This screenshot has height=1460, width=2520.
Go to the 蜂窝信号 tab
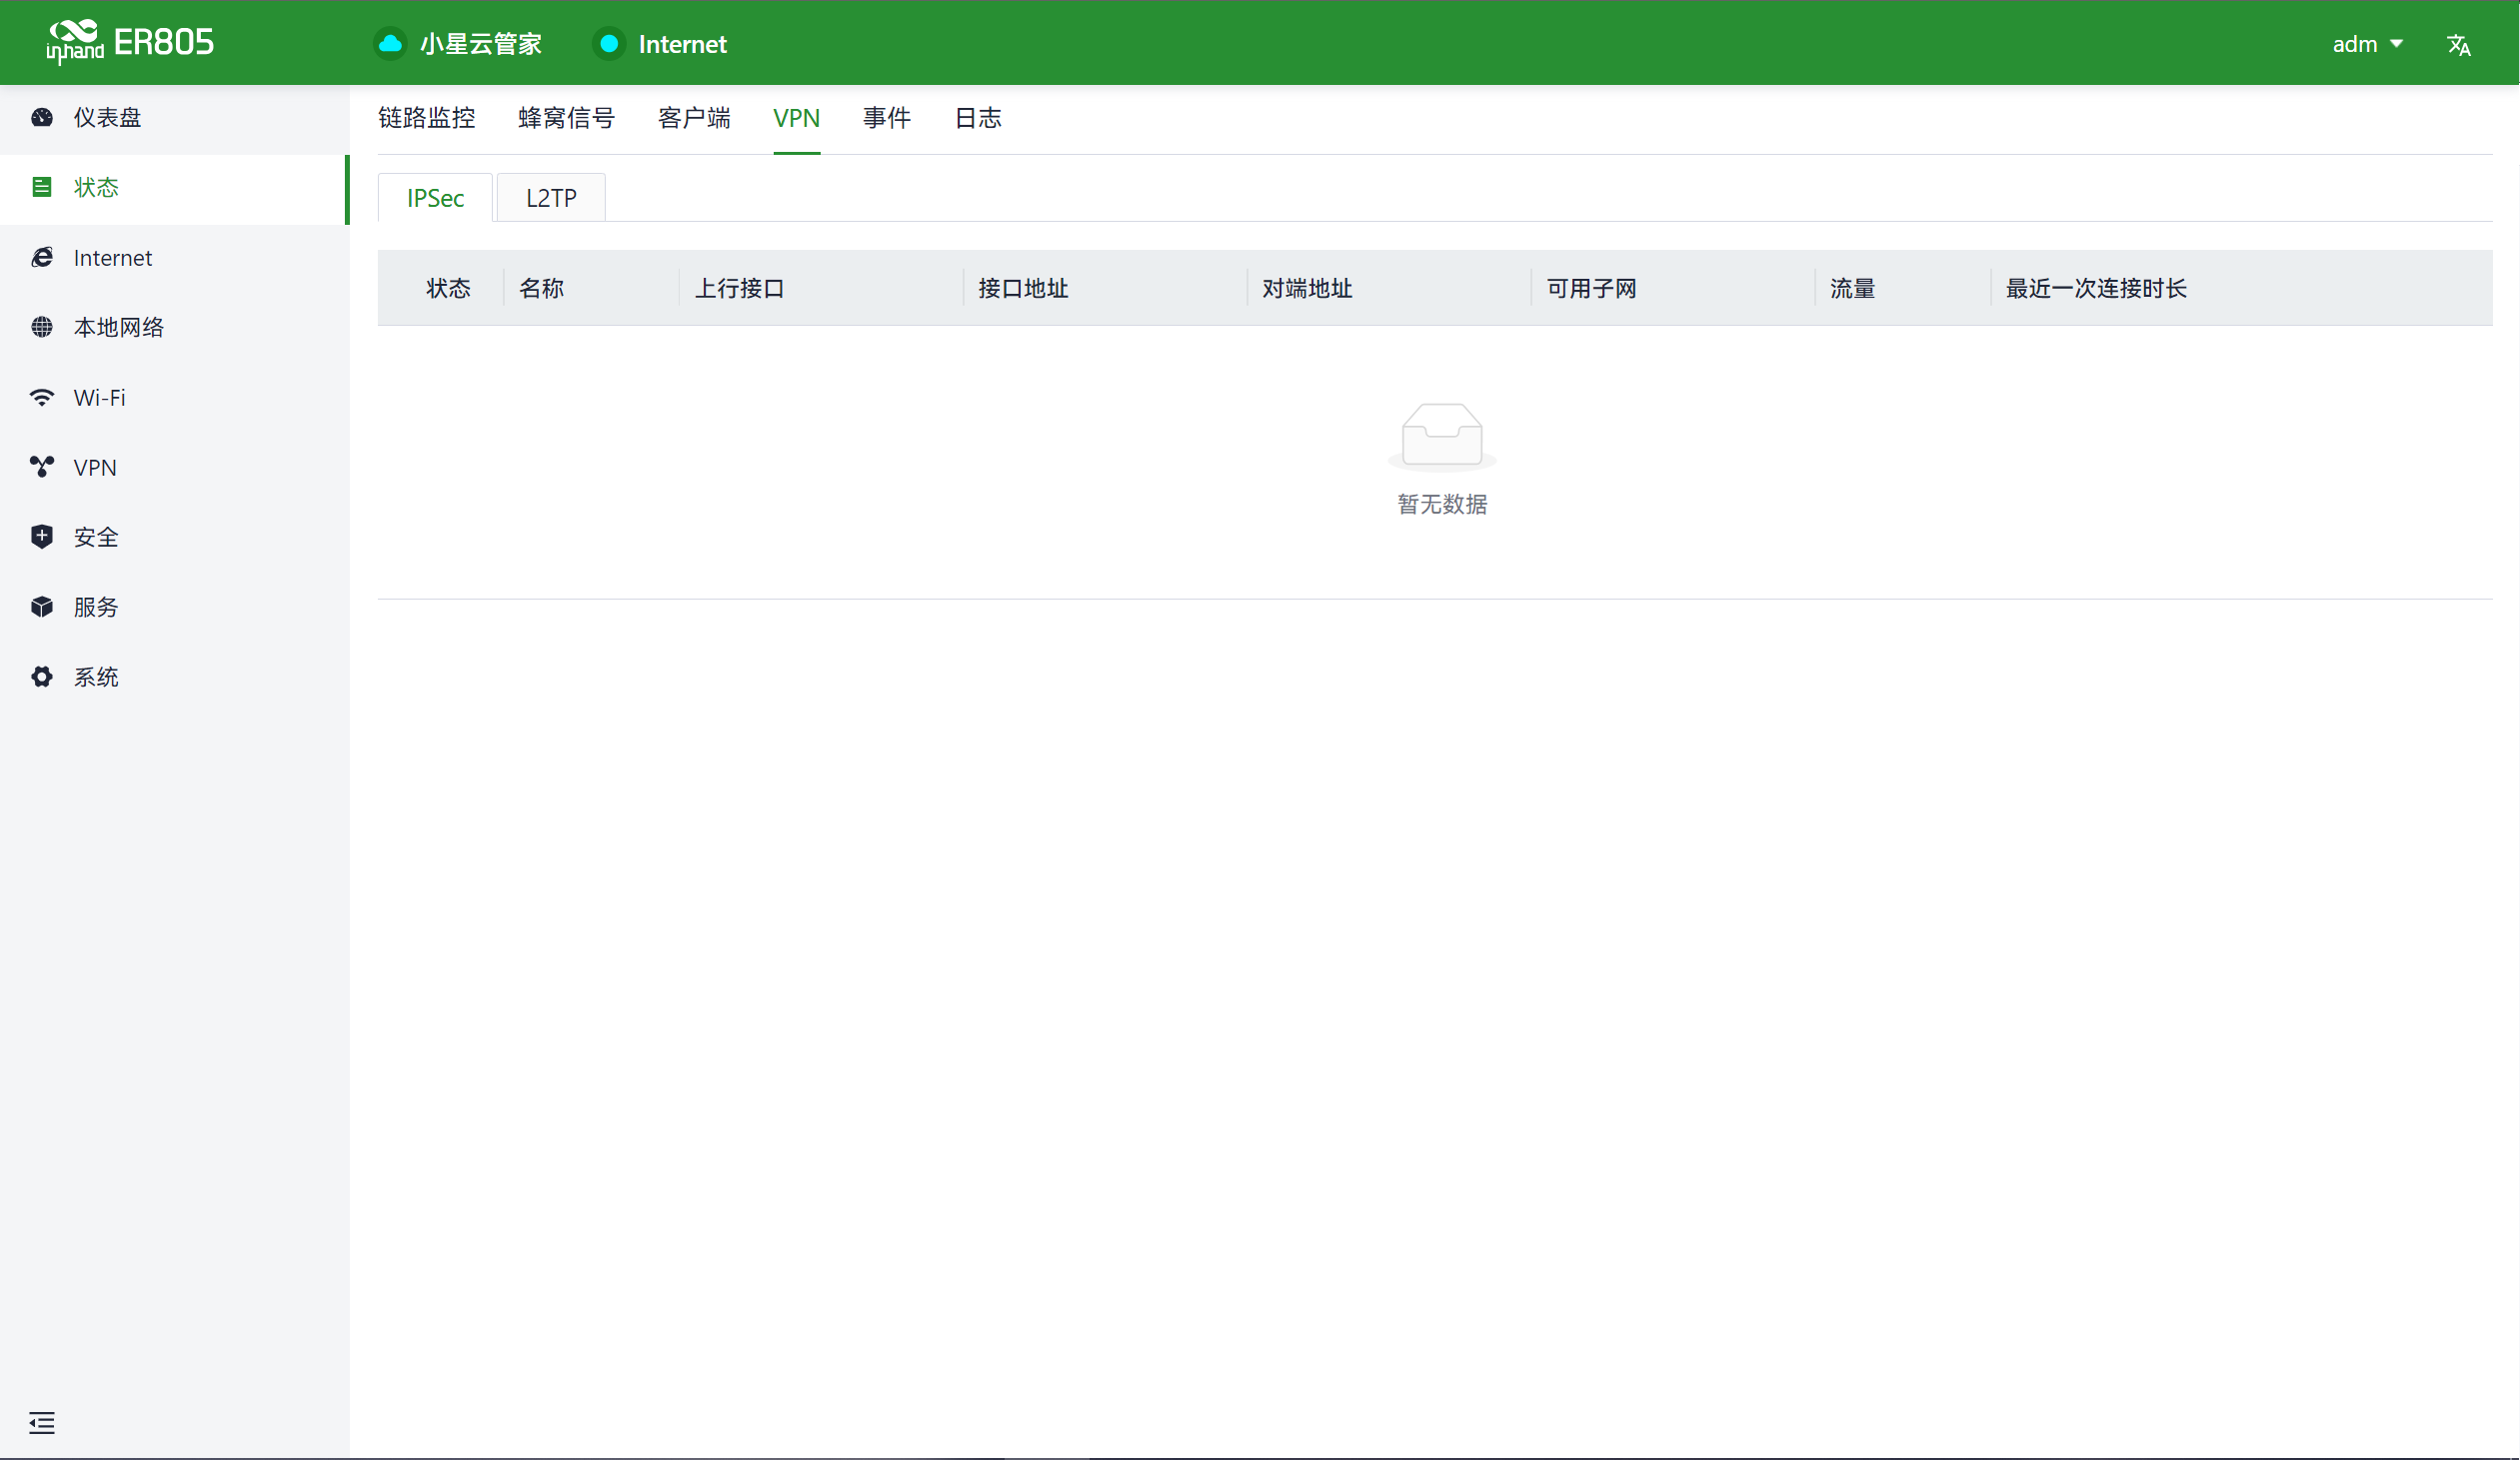(566, 118)
